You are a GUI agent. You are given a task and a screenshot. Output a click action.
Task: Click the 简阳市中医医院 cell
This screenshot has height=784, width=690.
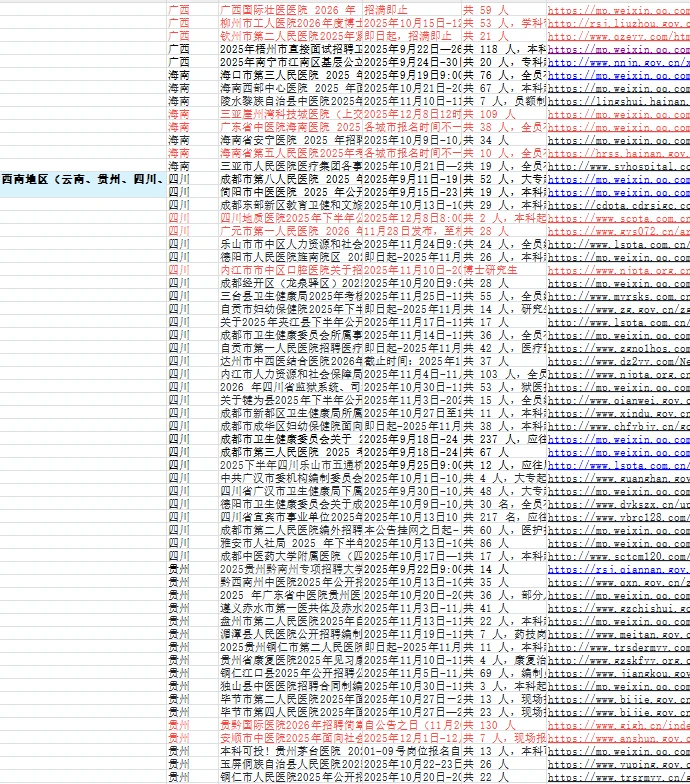point(291,192)
